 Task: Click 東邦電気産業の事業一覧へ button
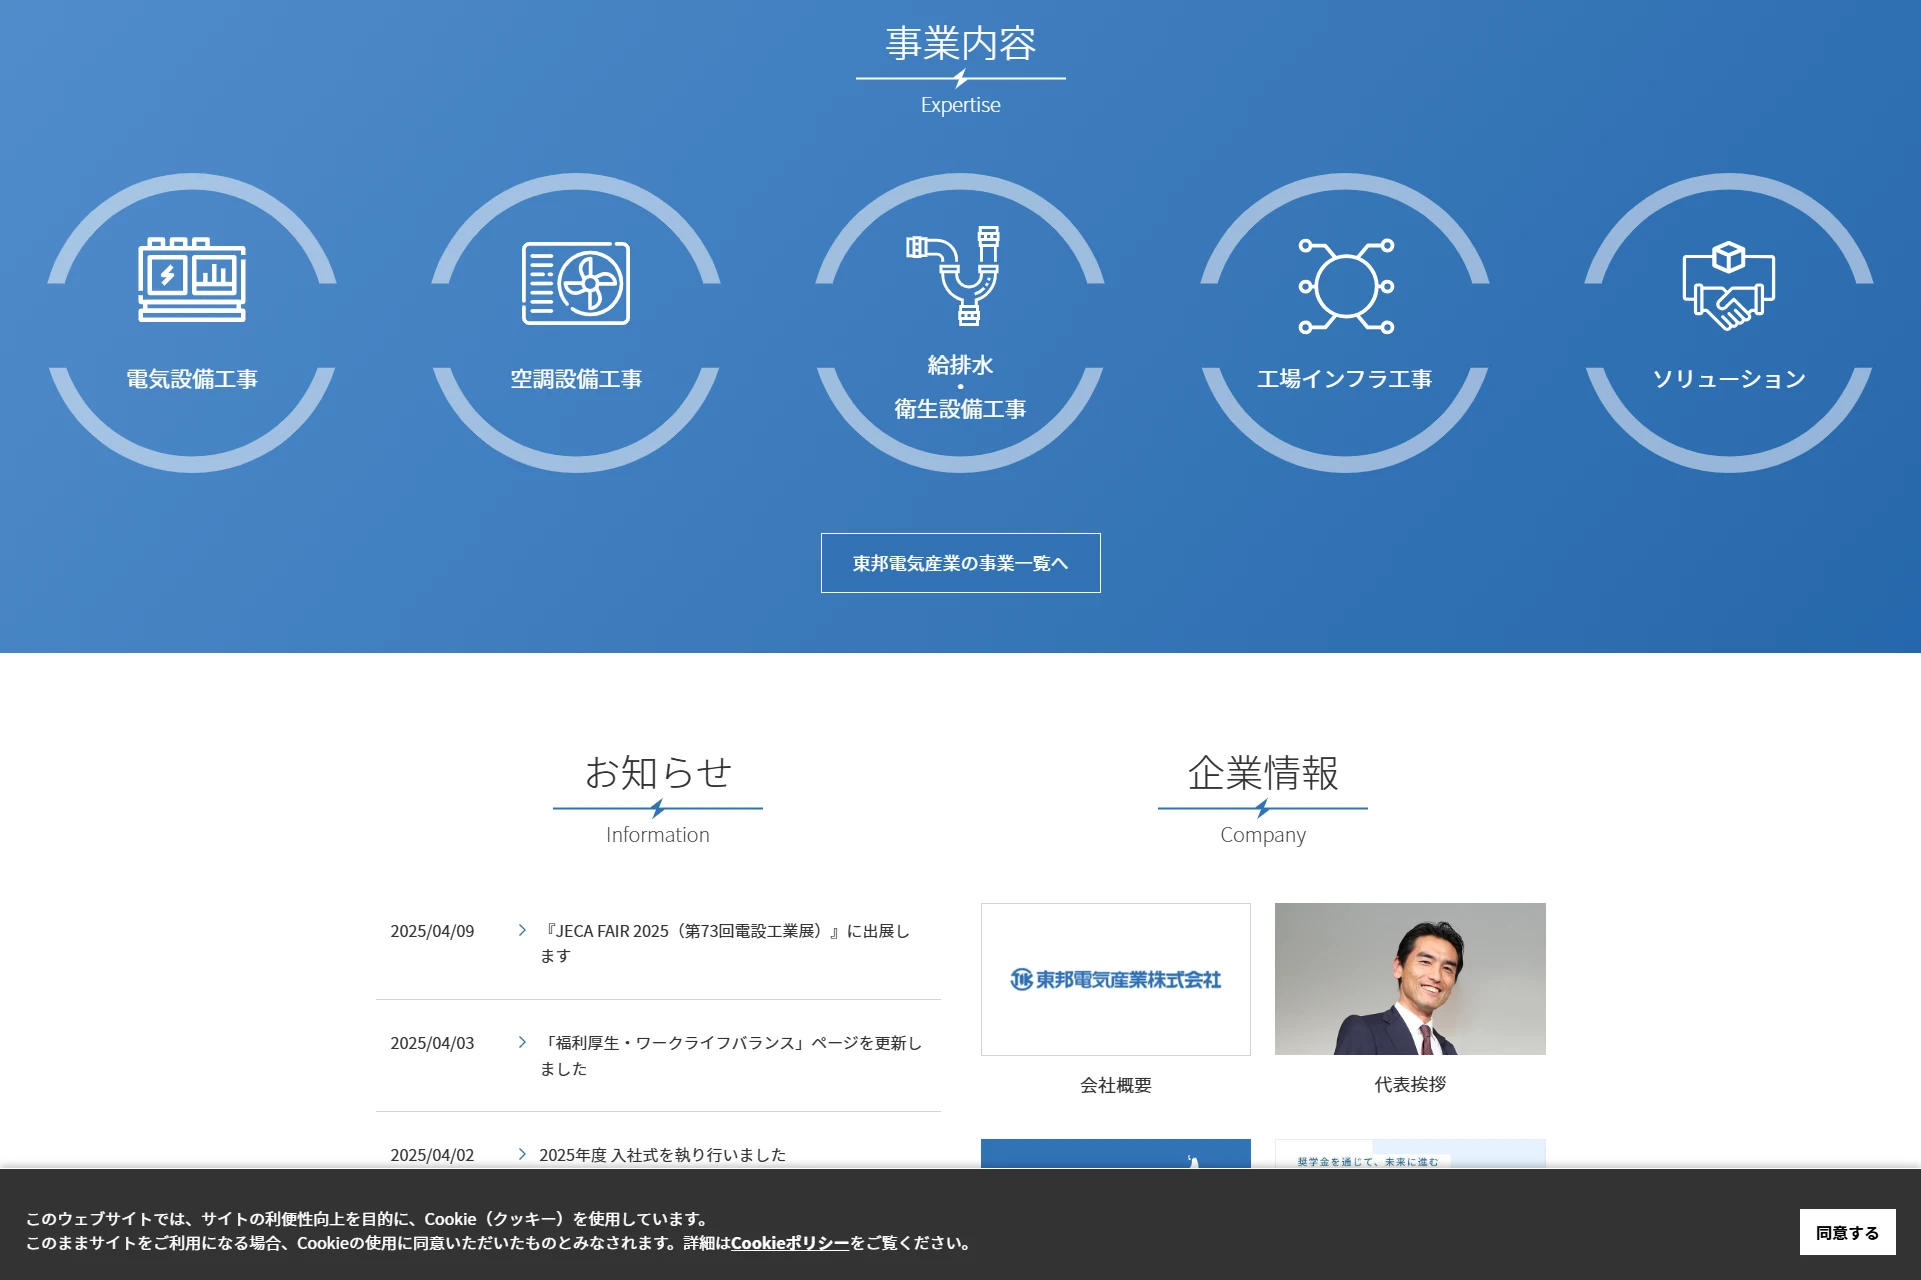(960, 563)
